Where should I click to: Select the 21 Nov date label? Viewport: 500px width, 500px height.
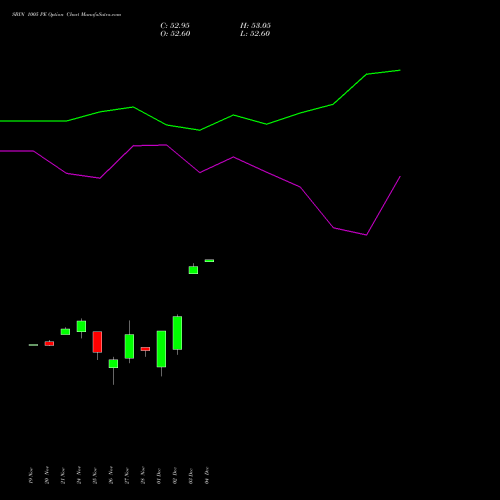63,475
